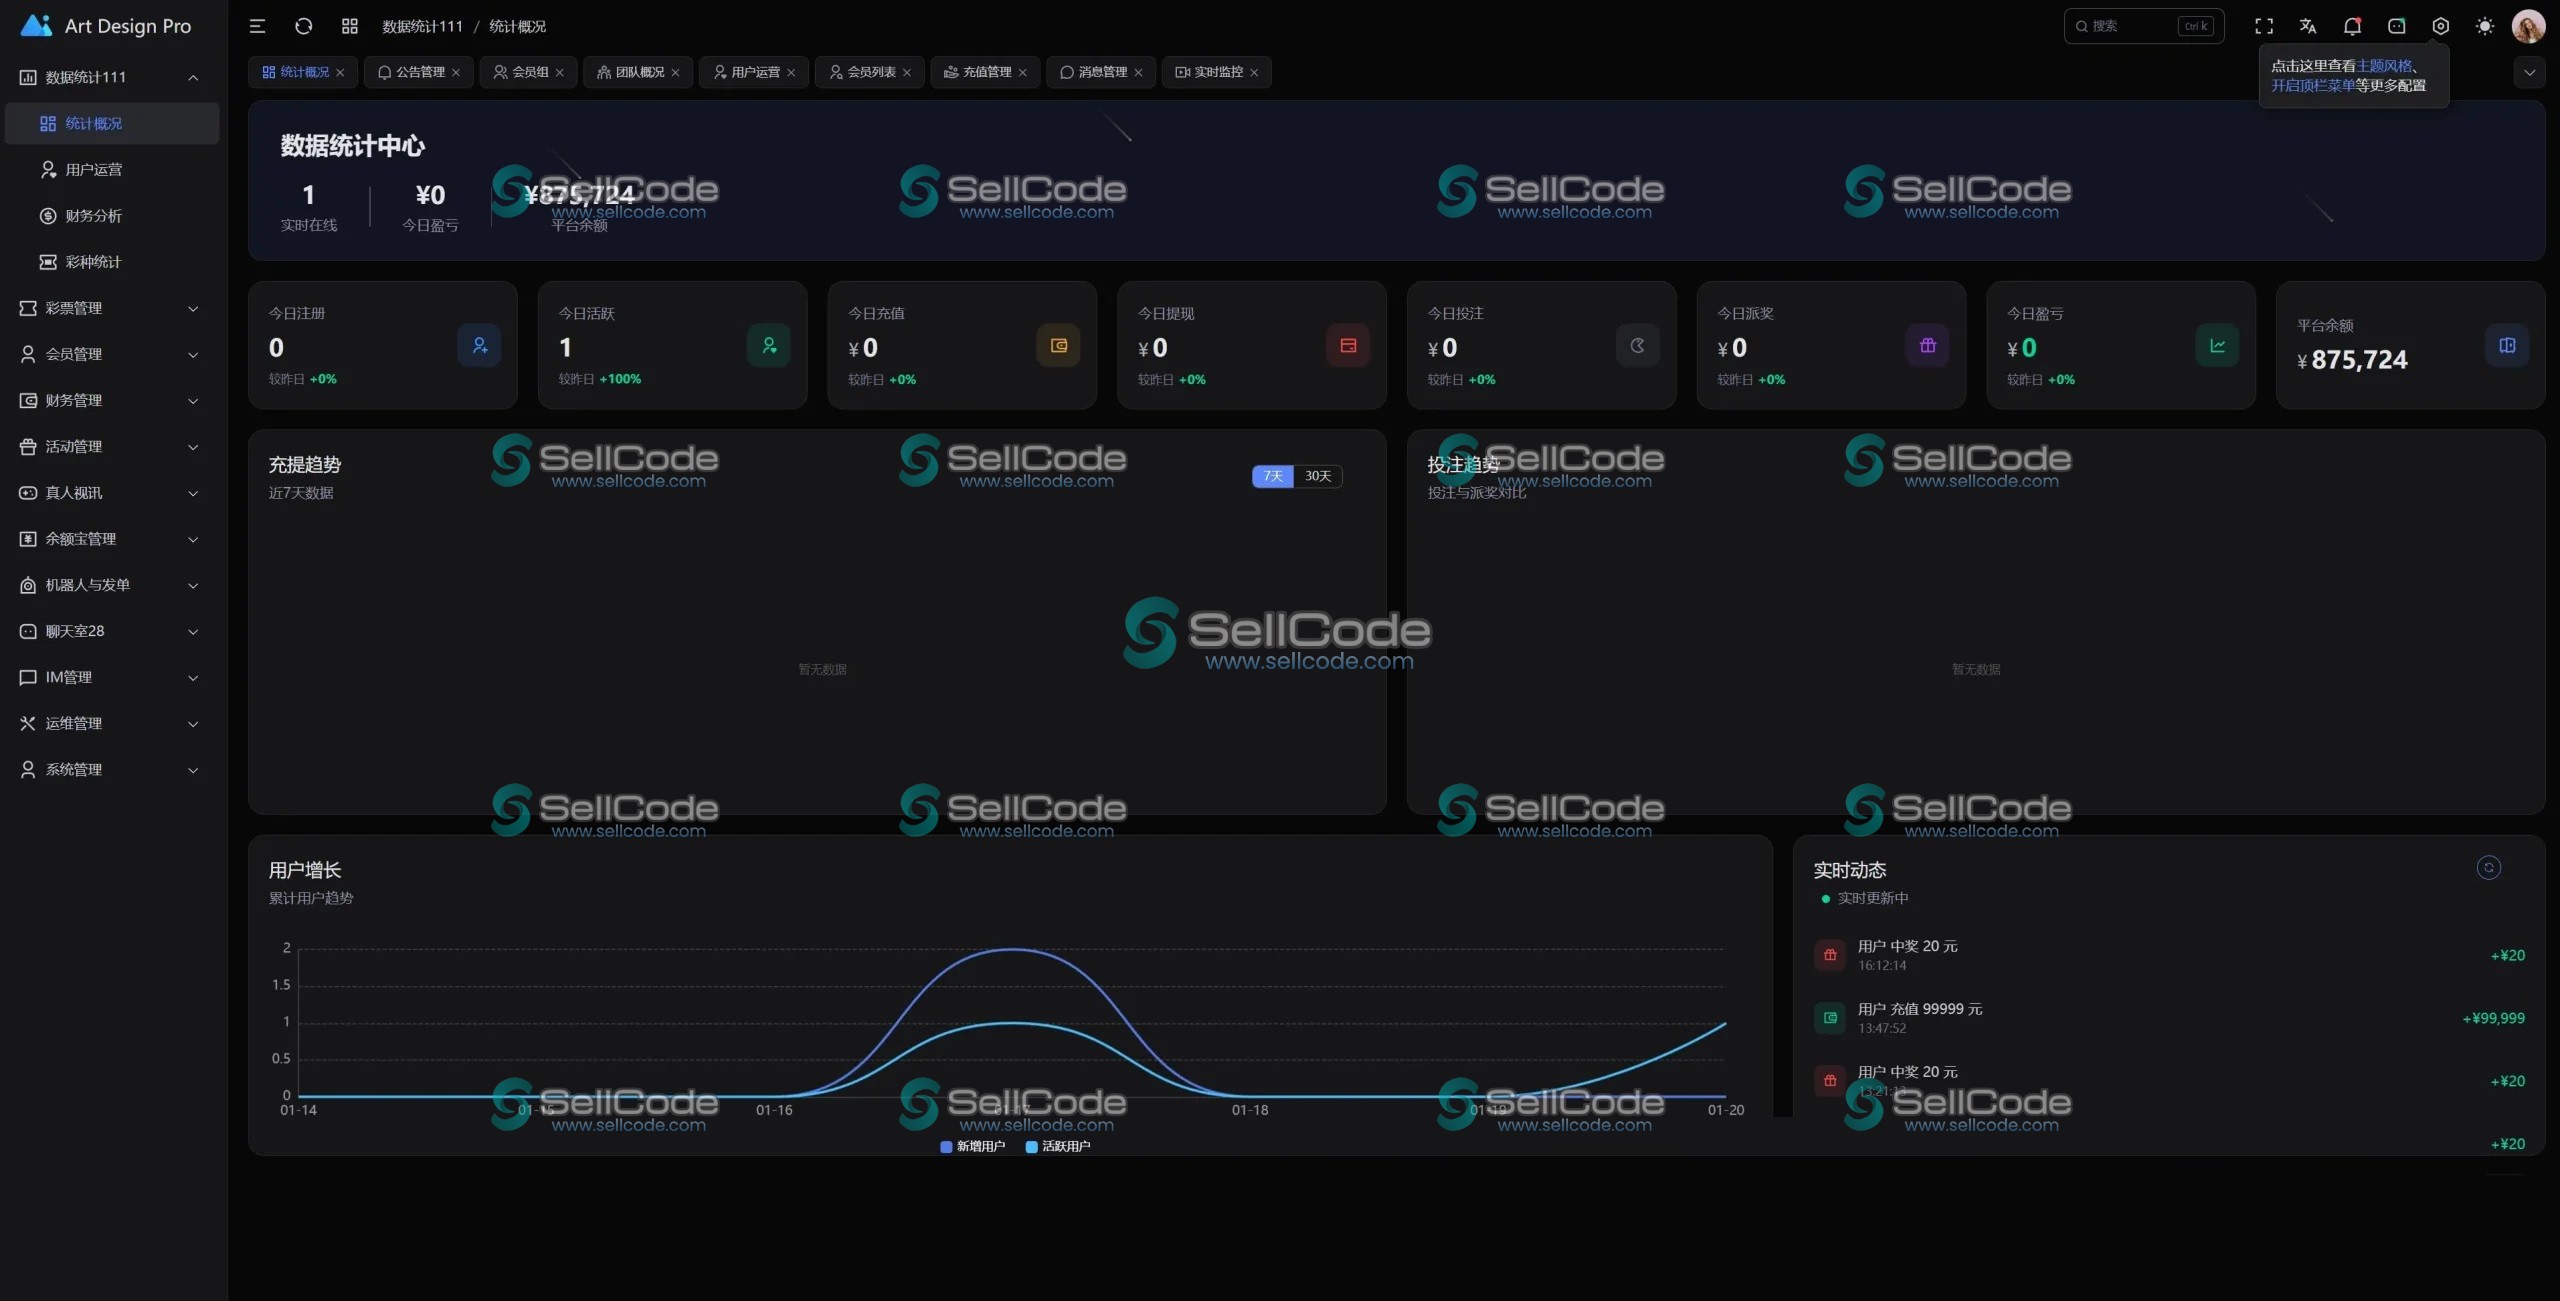The image size is (2560, 1301).
Task: Select 财务分析 in the sidebar
Action: [x=112, y=216]
